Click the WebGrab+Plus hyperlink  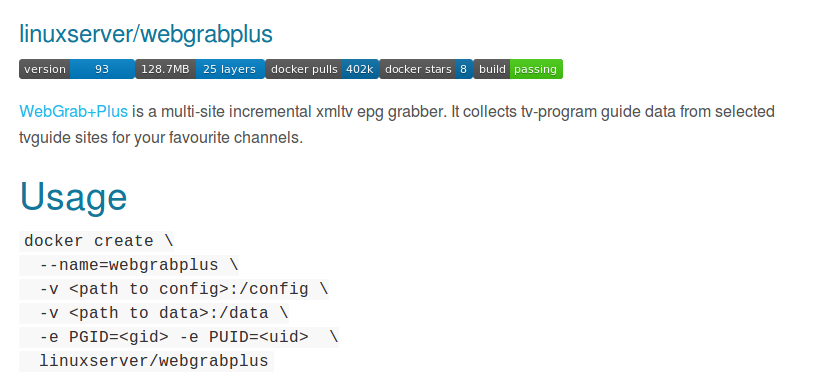pyautogui.click(x=73, y=111)
